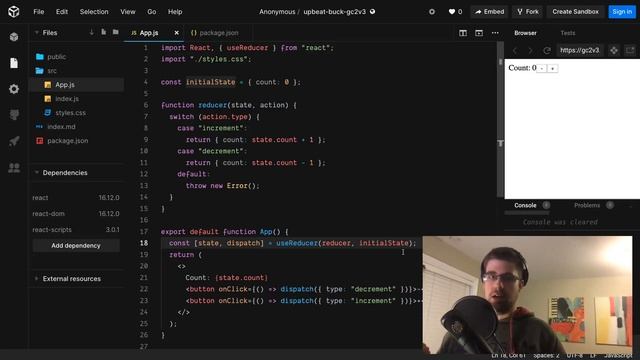Click the Create Sandbox button
The width and height of the screenshot is (640, 360).
pyautogui.click(x=576, y=12)
